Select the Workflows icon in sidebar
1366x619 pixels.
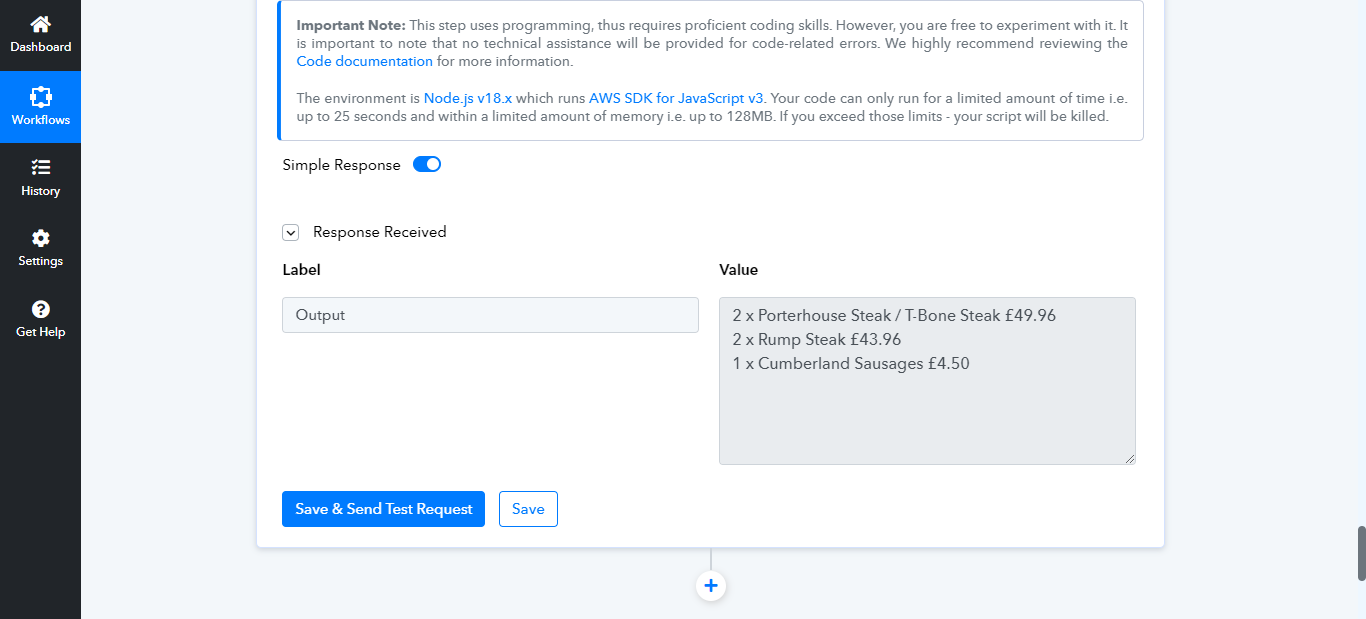pos(40,96)
